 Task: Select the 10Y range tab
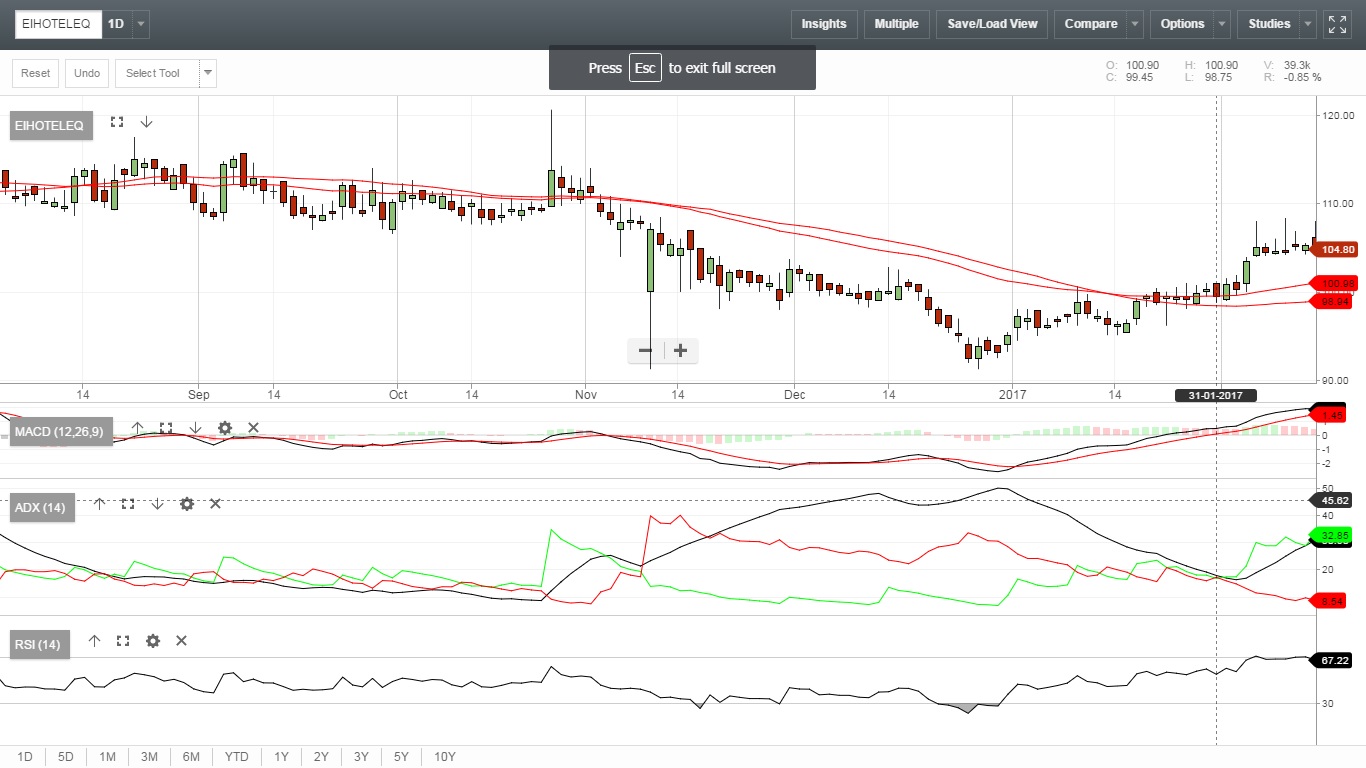(445, 757)
